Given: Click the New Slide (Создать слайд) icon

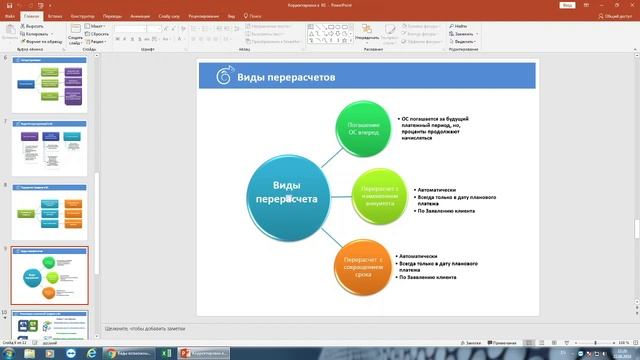Looking at the screenshot, I should click(76, 29).
